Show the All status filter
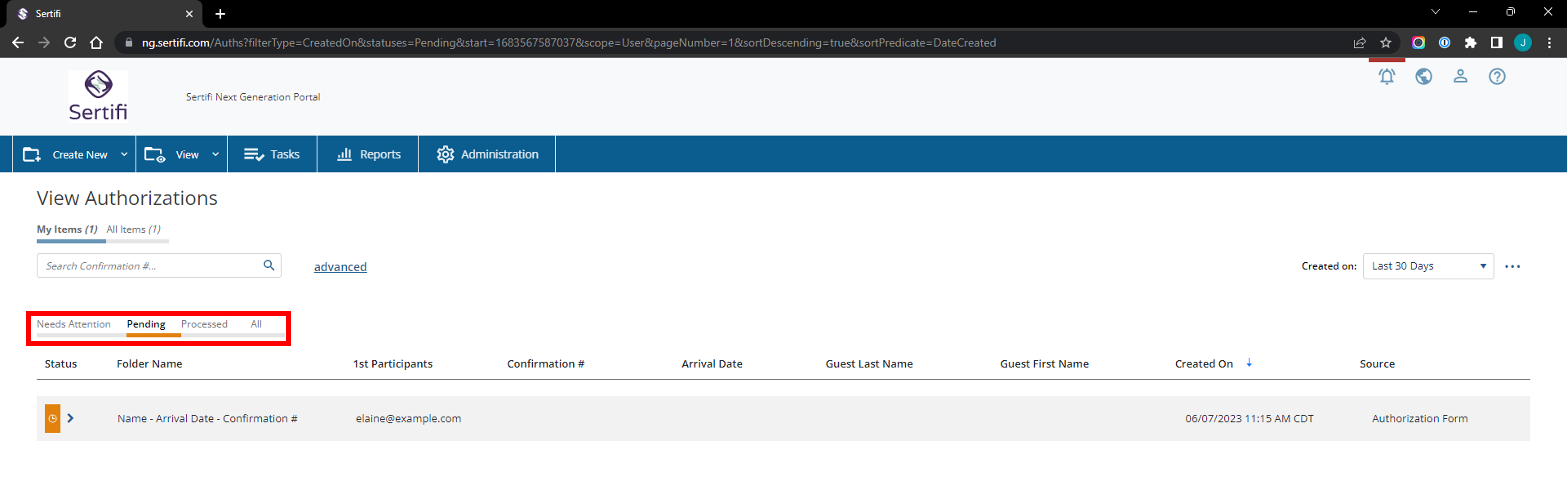The width and height of the screenshot is (1568, 480). pyautogui.click(x=256, y=324)
